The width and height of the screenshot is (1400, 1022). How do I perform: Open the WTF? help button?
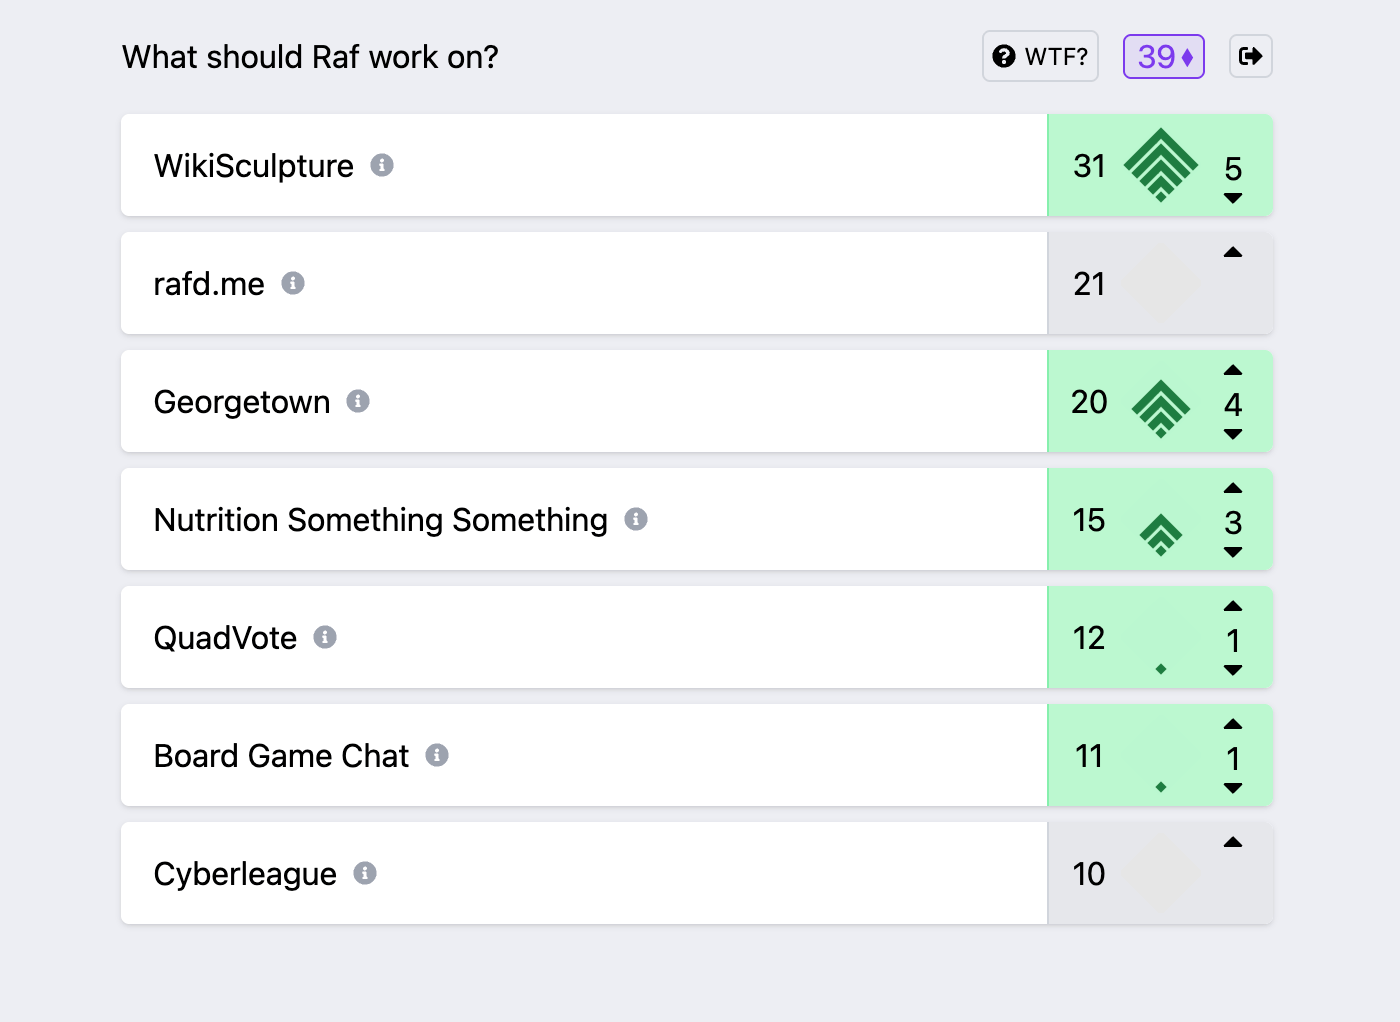(x=1040, y=56)
